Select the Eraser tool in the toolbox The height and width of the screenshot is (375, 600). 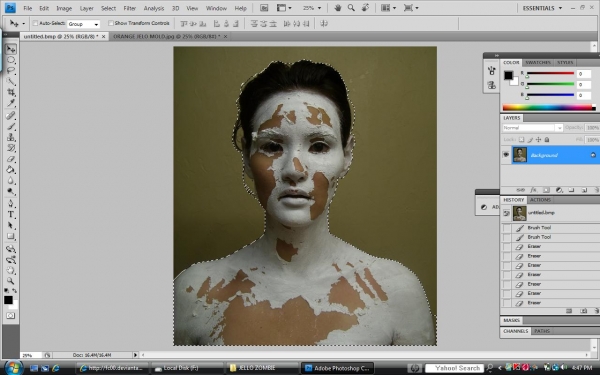11,159
